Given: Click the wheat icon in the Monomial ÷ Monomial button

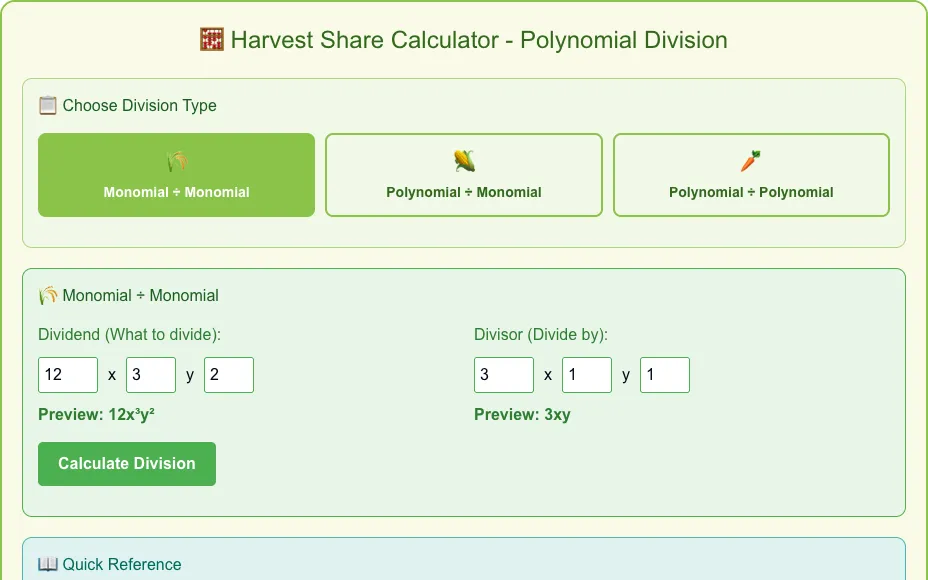Looking at the screenshot, I should click(x=176, y=161).
